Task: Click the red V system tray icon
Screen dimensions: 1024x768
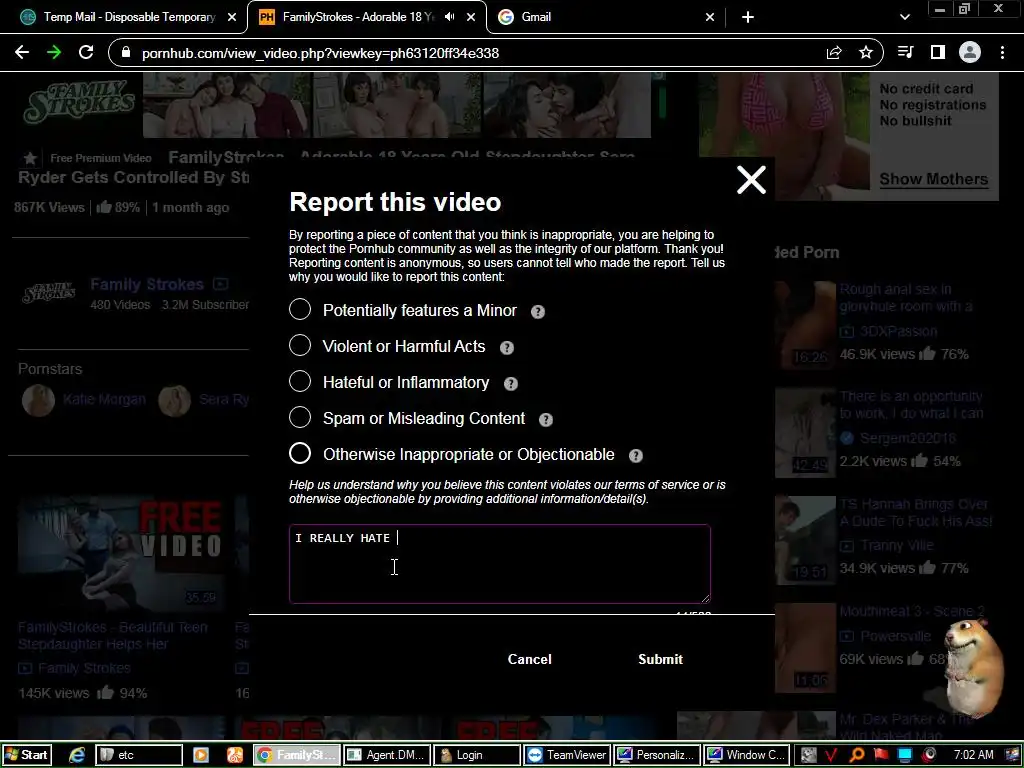Action: coord(831,756)
